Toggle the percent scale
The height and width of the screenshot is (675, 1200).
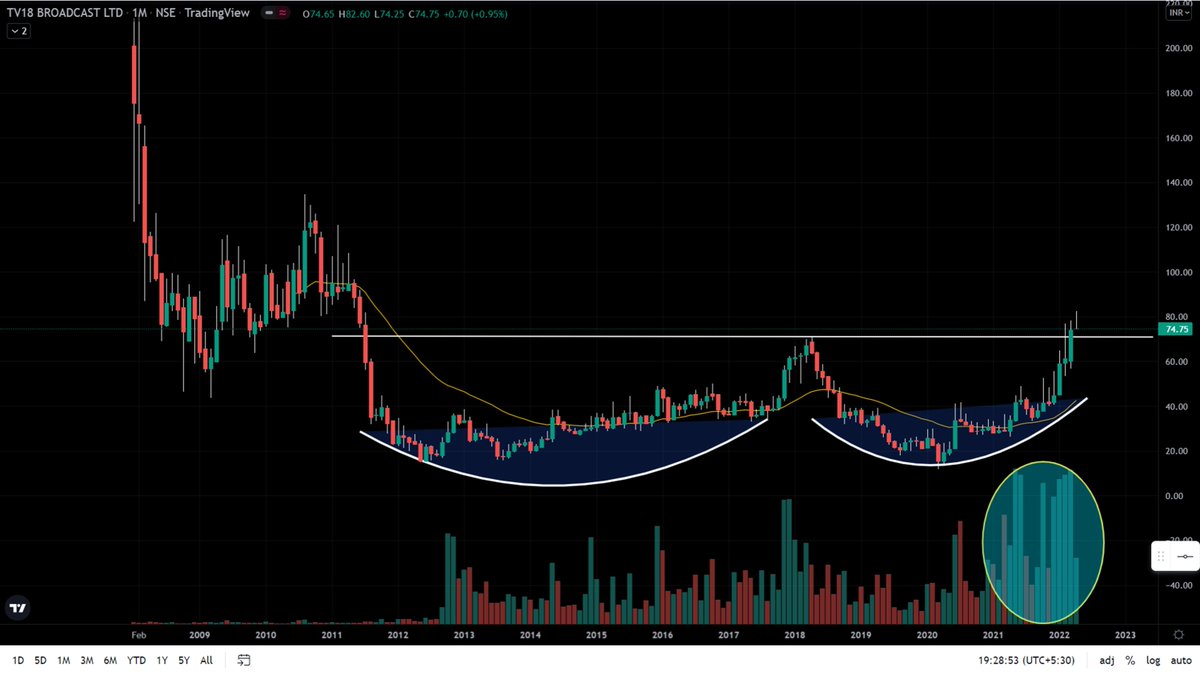[1130, 661]
